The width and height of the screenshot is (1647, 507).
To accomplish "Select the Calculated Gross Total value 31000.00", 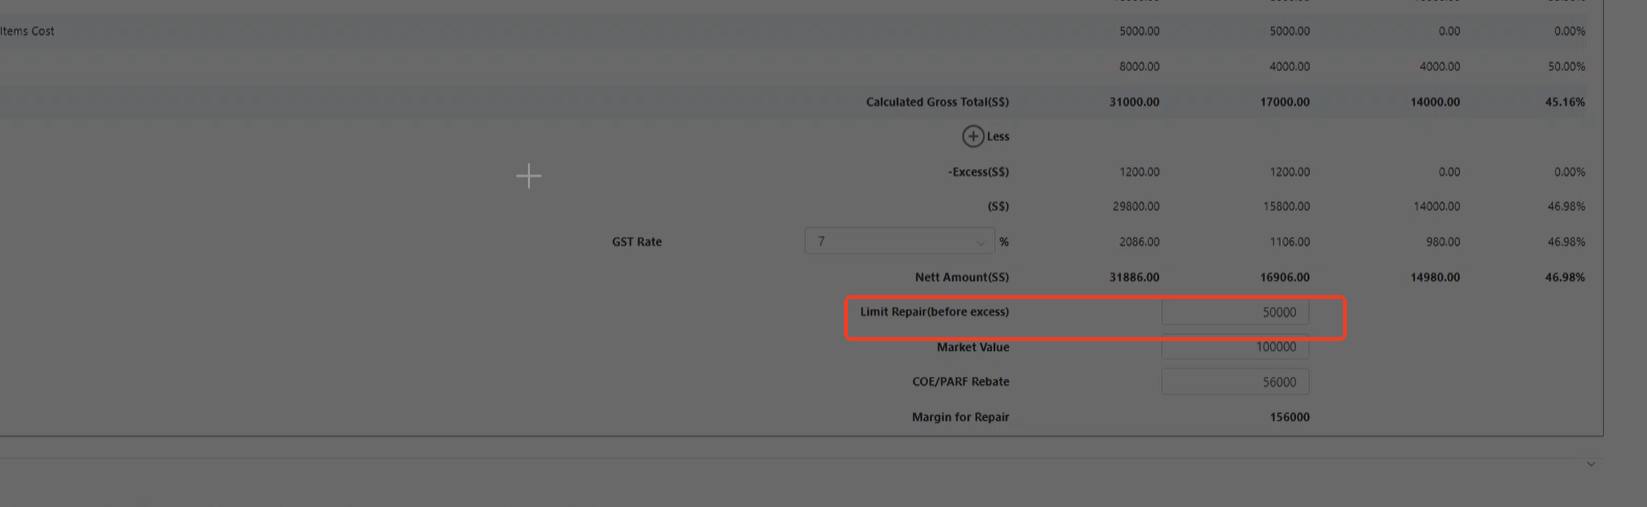I will tap(1134, 102).
